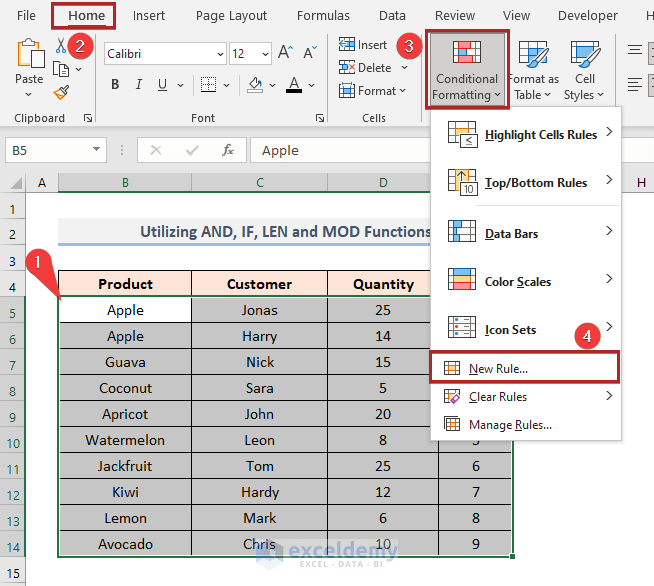Open the File tab
This screenshot has width=654, height=586.
tap(26, 15)
